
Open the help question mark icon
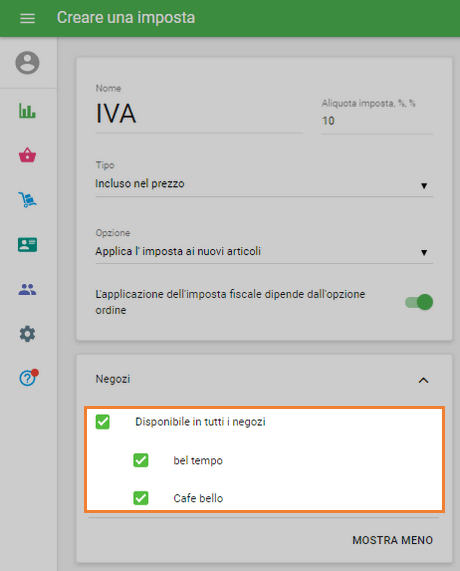click(x=28, y=378)
